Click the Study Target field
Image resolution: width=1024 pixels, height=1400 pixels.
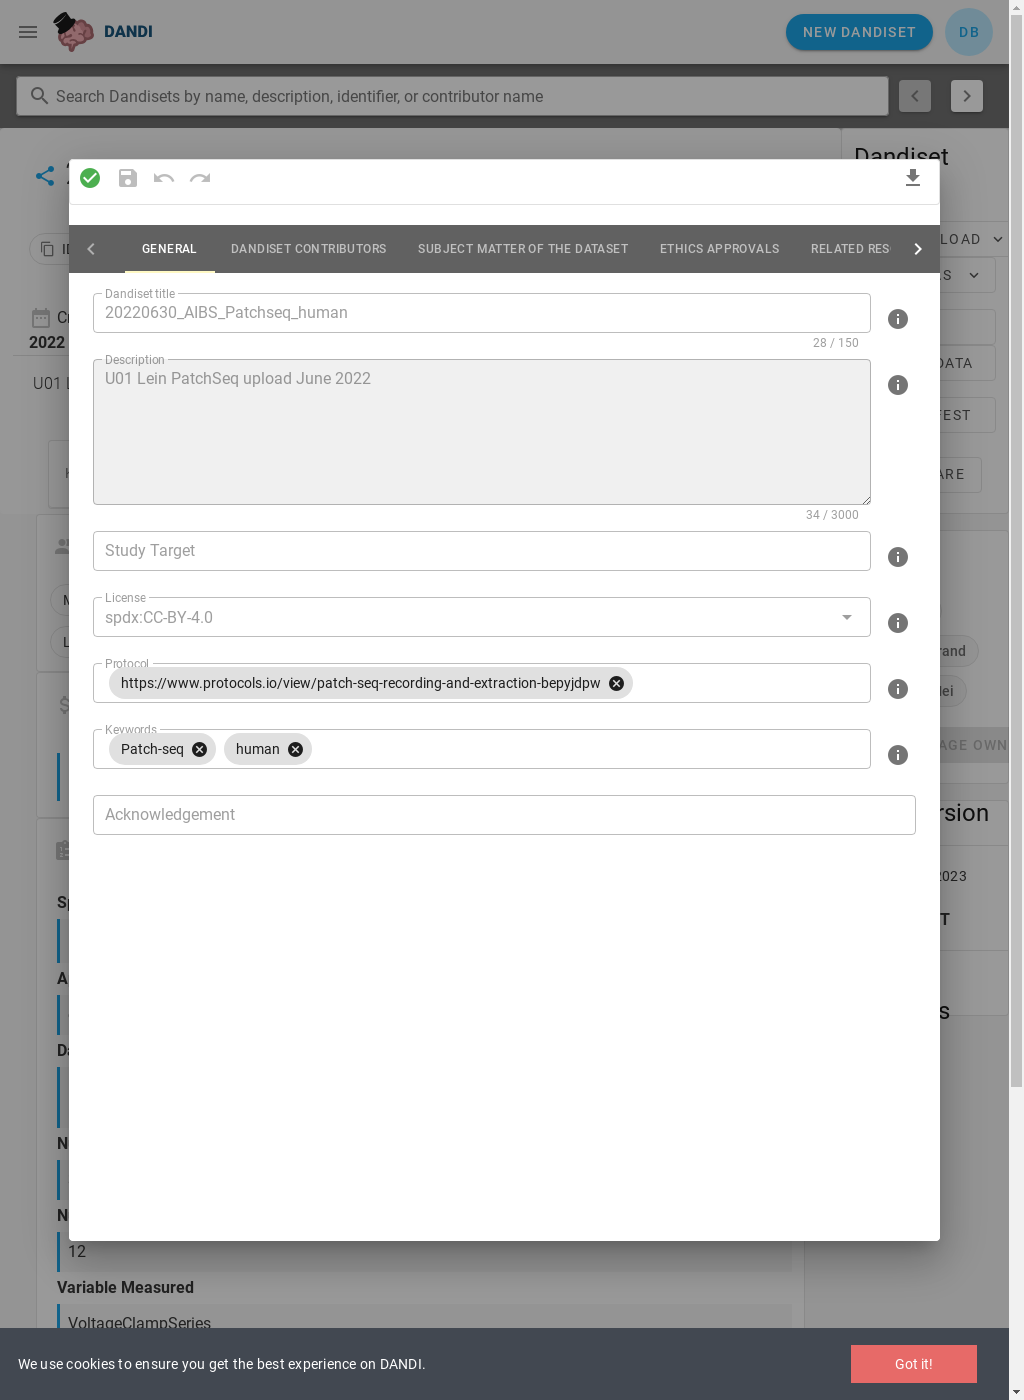pos(481,551)
